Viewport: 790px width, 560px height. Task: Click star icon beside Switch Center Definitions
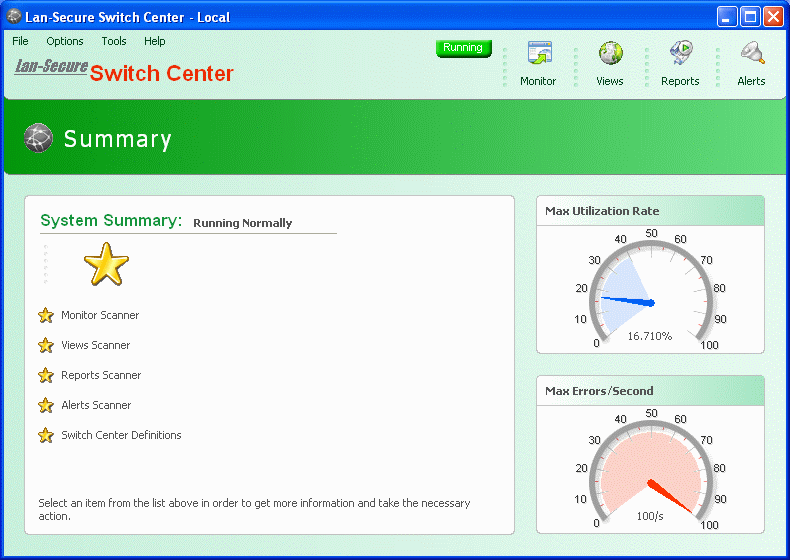point(46,435)
